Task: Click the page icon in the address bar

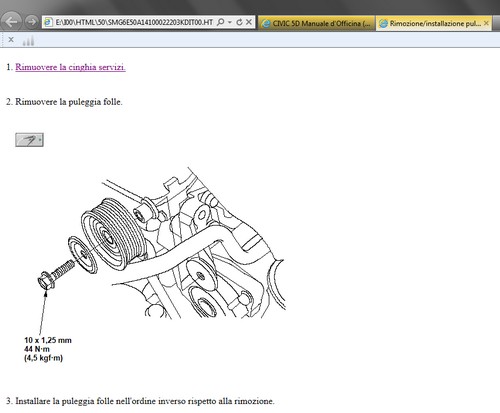Action: [48, 22]
